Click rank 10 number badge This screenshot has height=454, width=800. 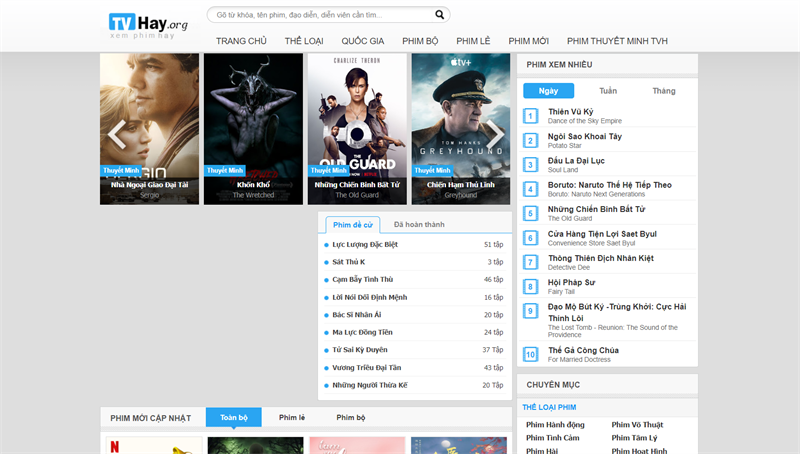click(x=530, y=355)
